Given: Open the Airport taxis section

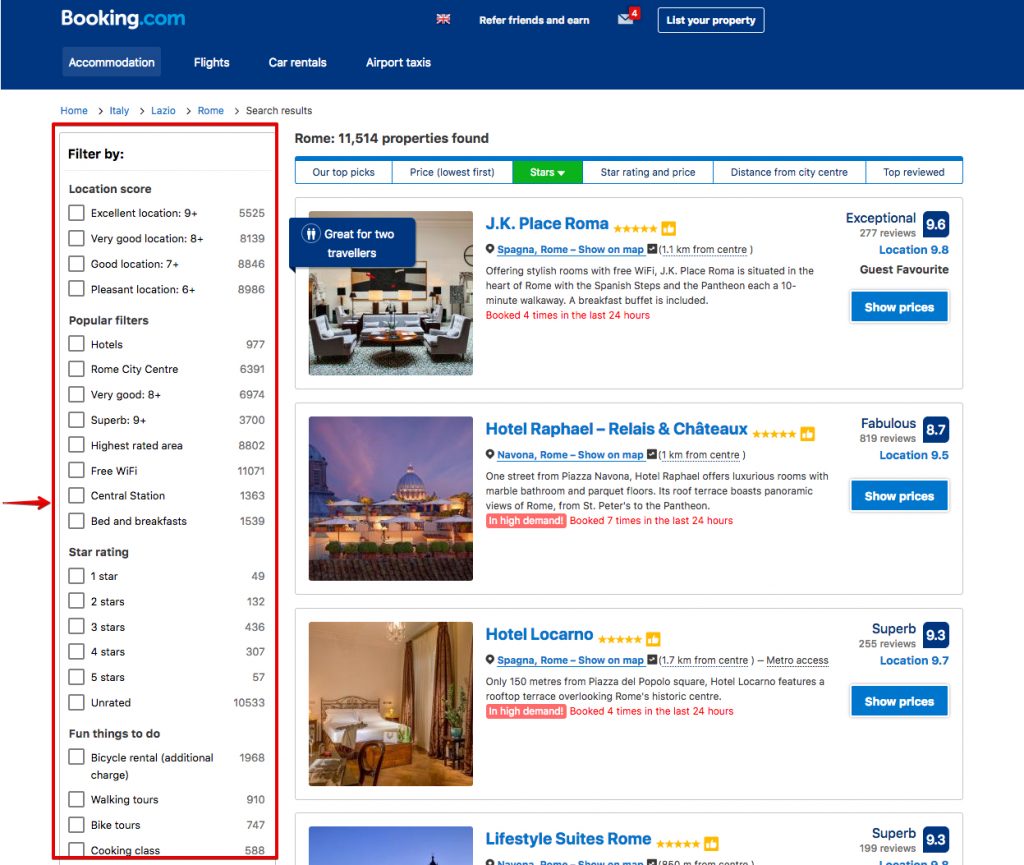Looking at the screenshot, I should coord(398,63).
